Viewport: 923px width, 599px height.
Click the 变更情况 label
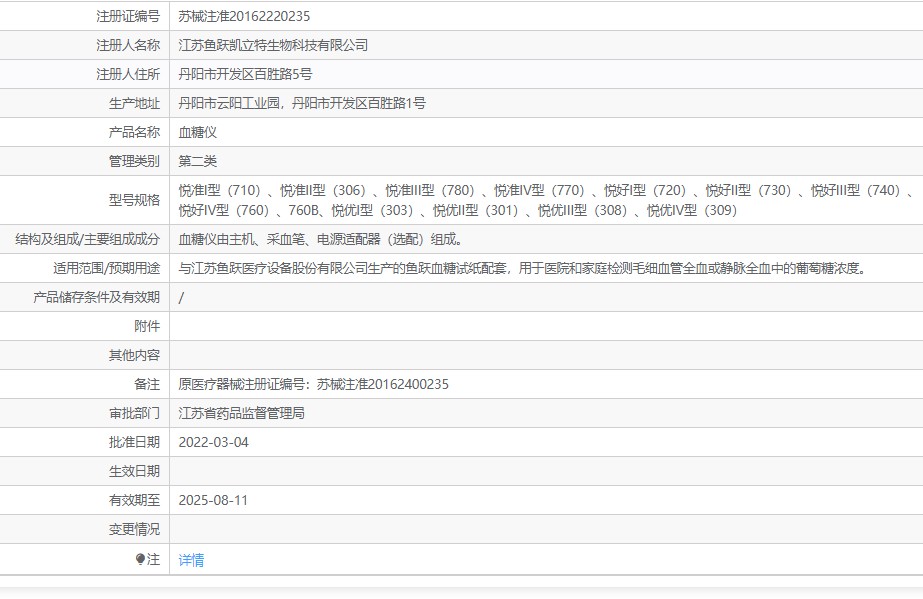pos(134,529)
